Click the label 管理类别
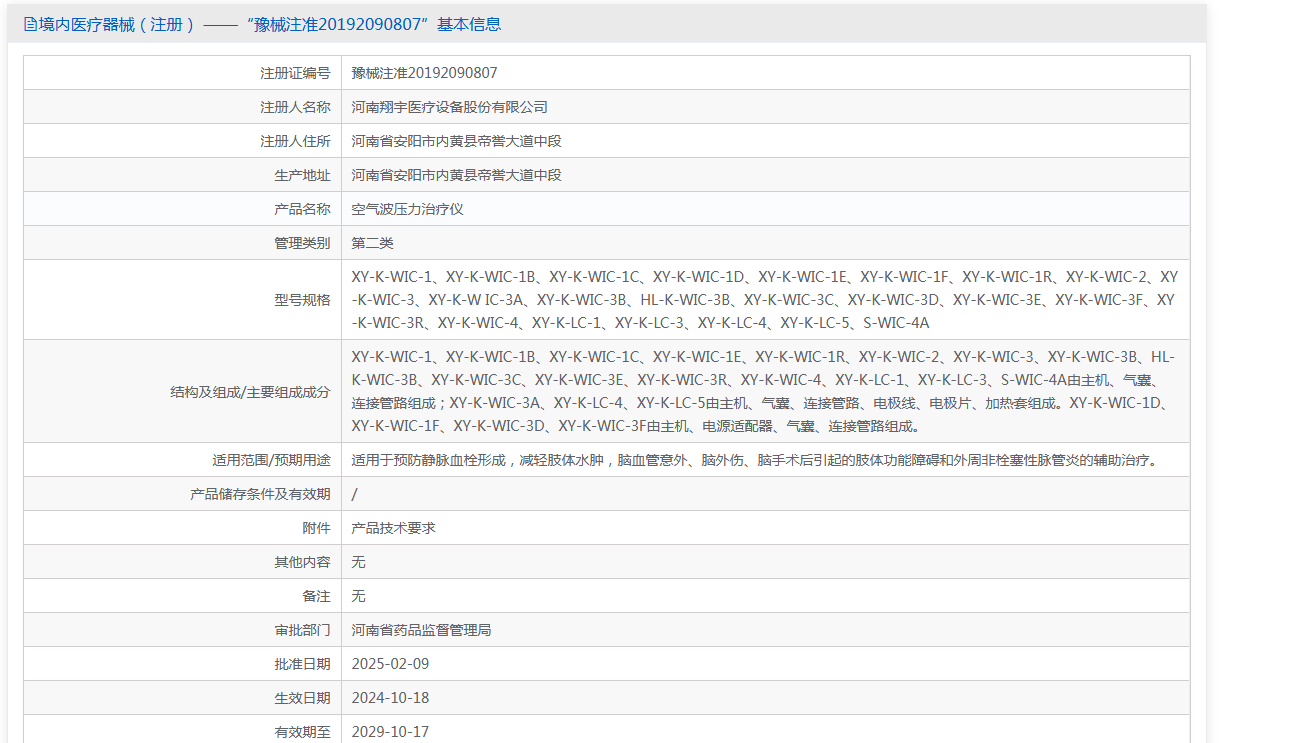Screen dimensions: 1315x743 [x=302, y=243]
